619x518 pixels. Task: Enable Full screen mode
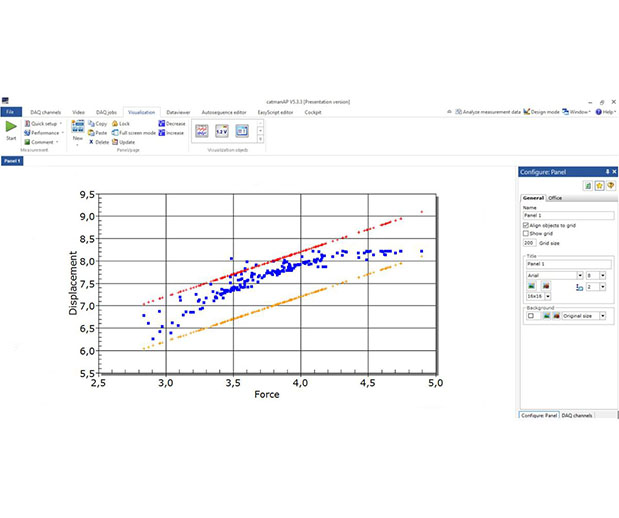[134, 132]
